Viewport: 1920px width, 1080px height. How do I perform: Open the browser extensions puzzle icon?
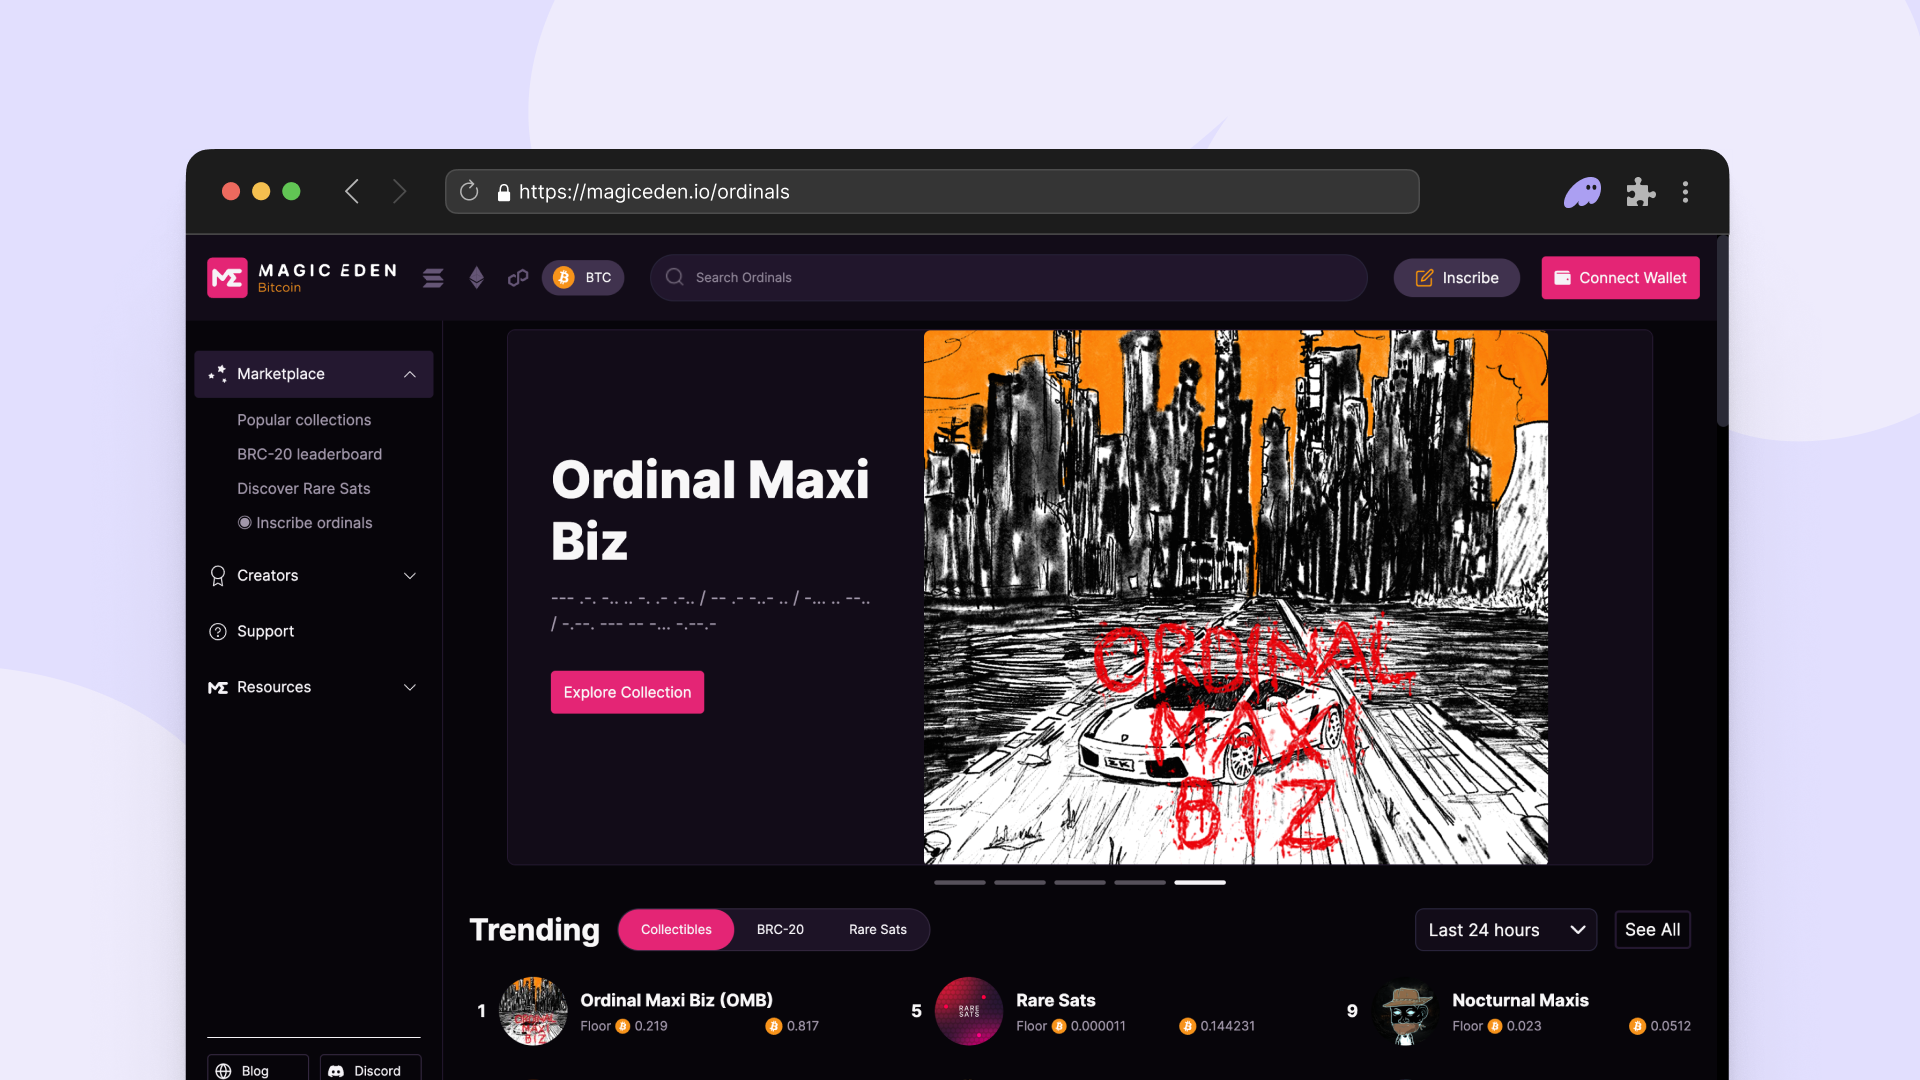click(x=1640, y=192)
